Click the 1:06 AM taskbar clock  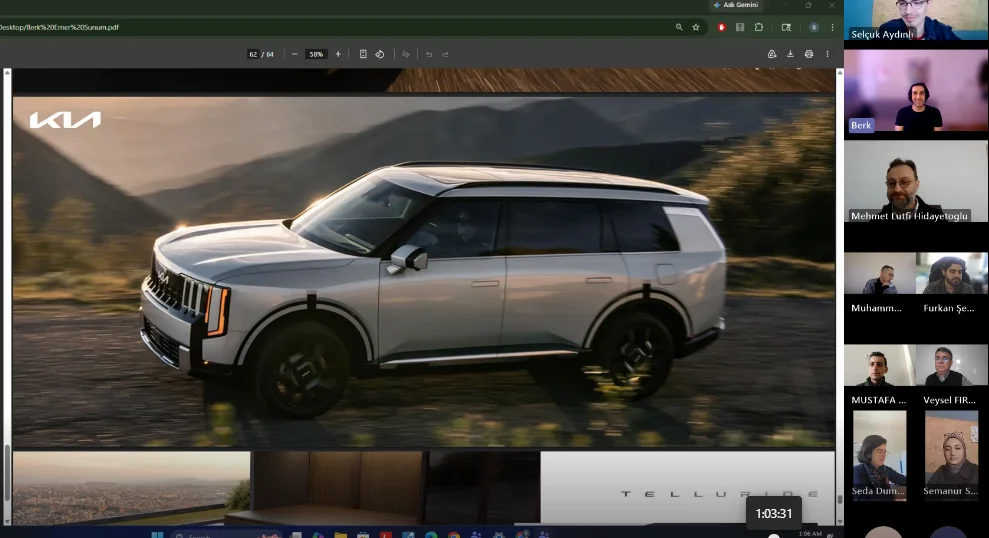(x=809, y=534)
